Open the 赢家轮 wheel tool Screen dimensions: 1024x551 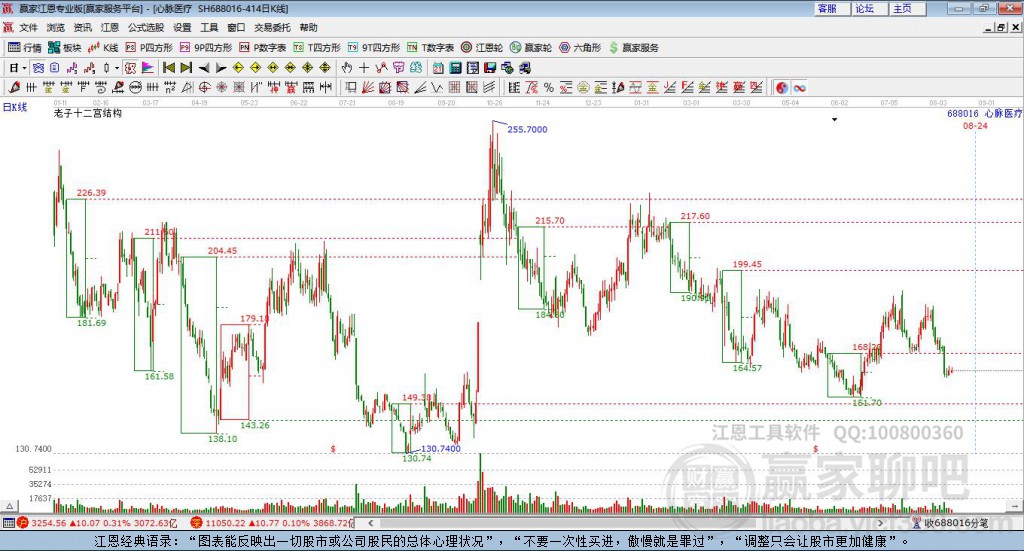coord(531,48)
